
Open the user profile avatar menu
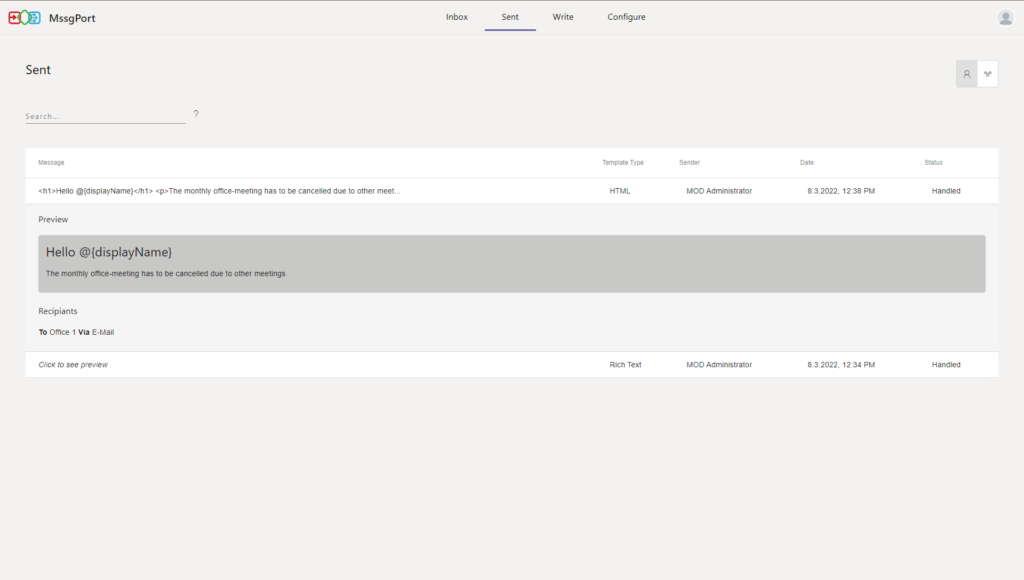[1005, 17]
